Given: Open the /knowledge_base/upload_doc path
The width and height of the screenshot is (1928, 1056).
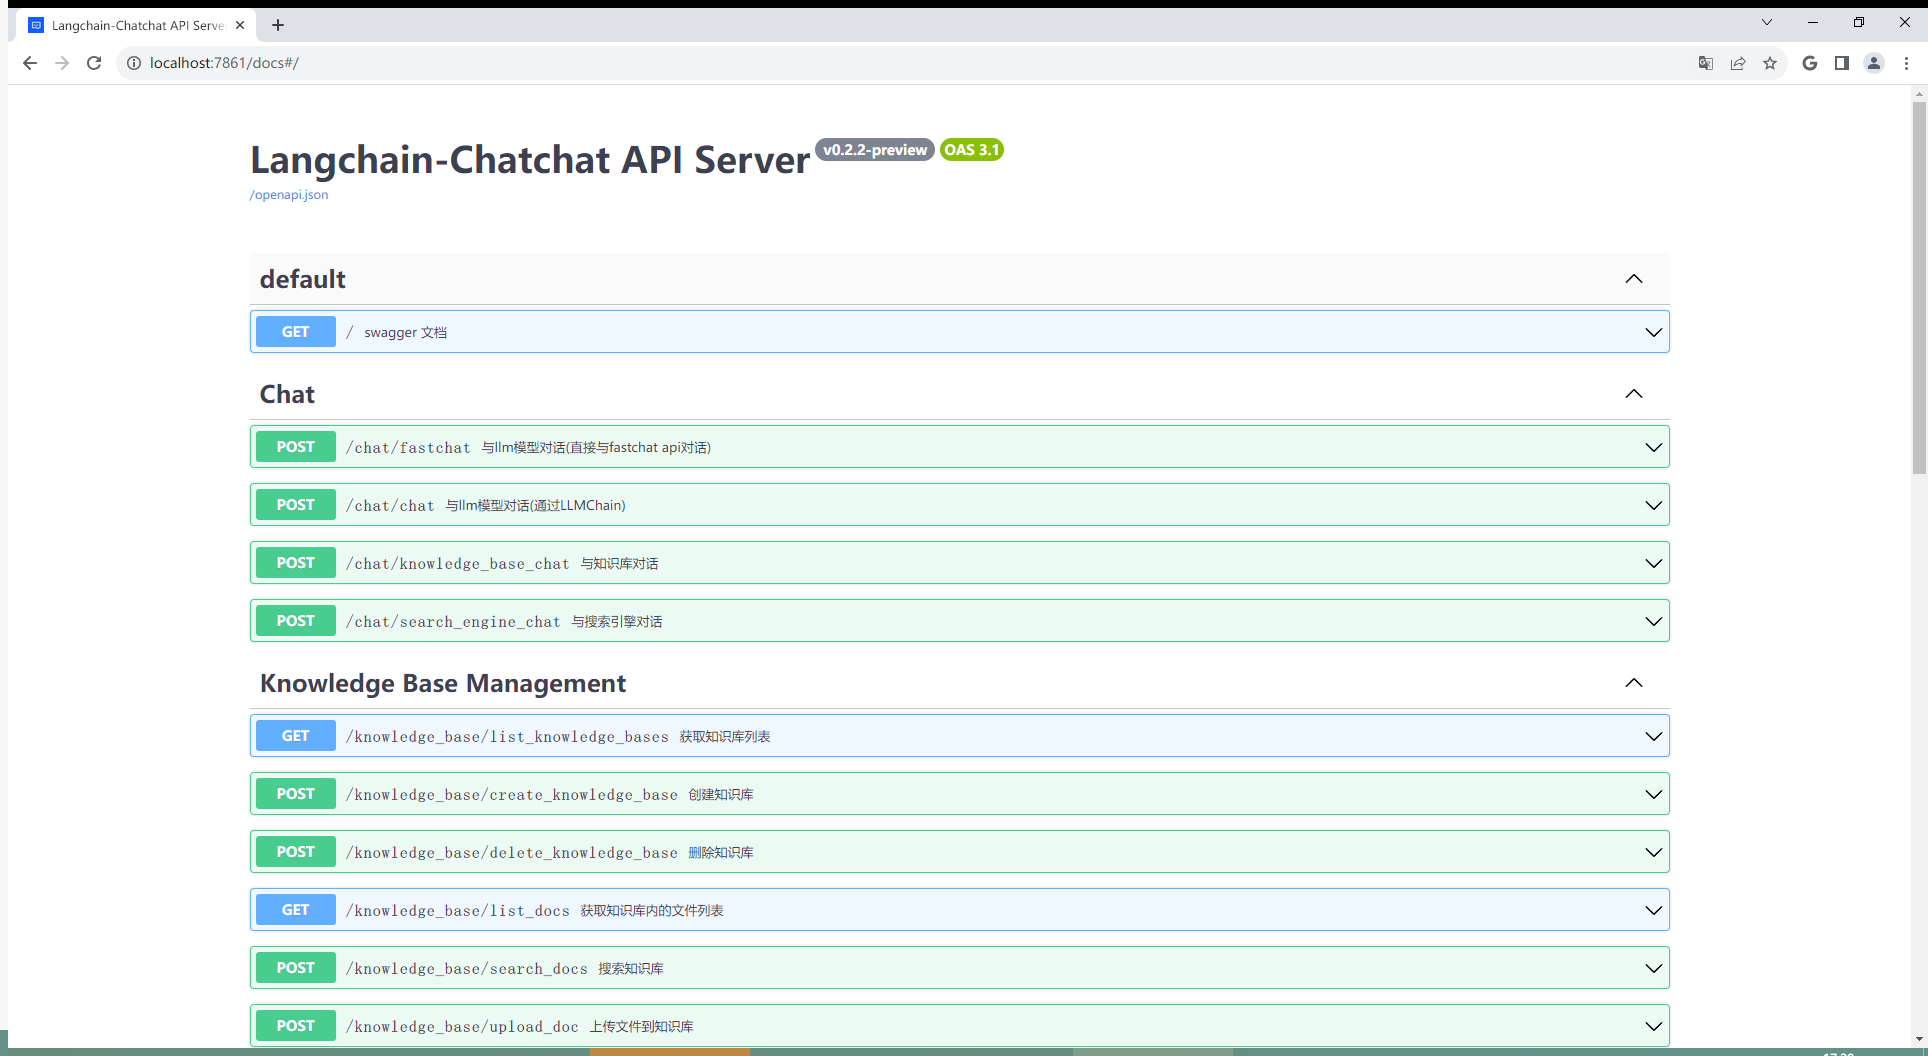Looking at the screenshot, I should (x=462, y=1027).
